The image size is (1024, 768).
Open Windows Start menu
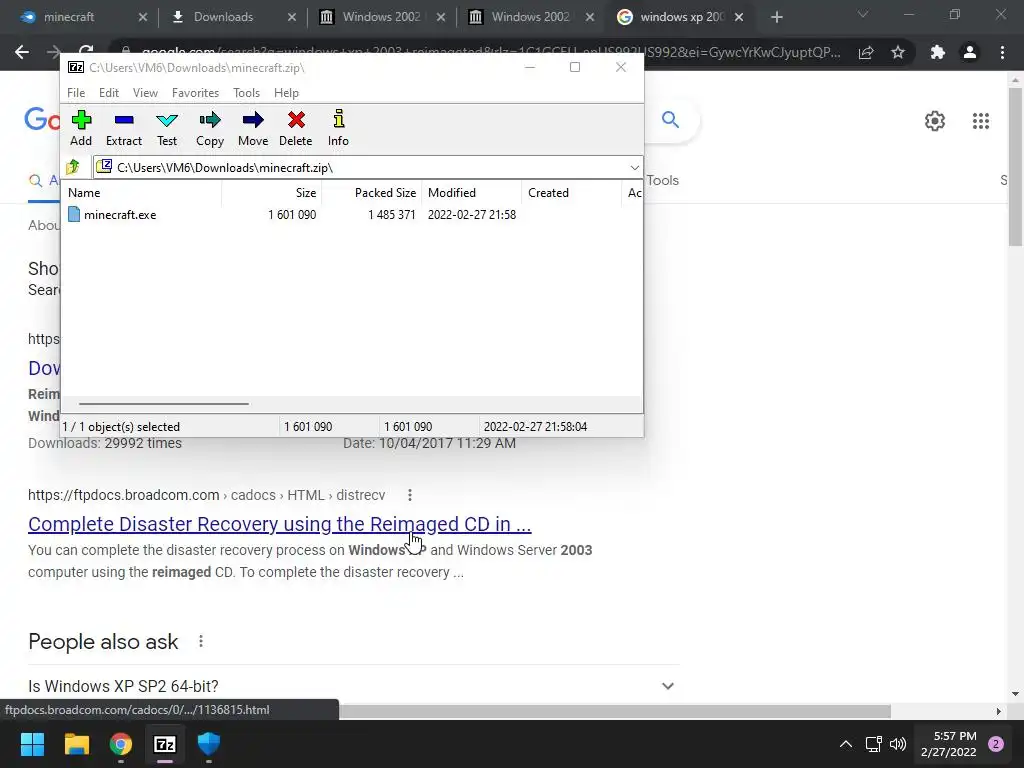coord(32,744)
